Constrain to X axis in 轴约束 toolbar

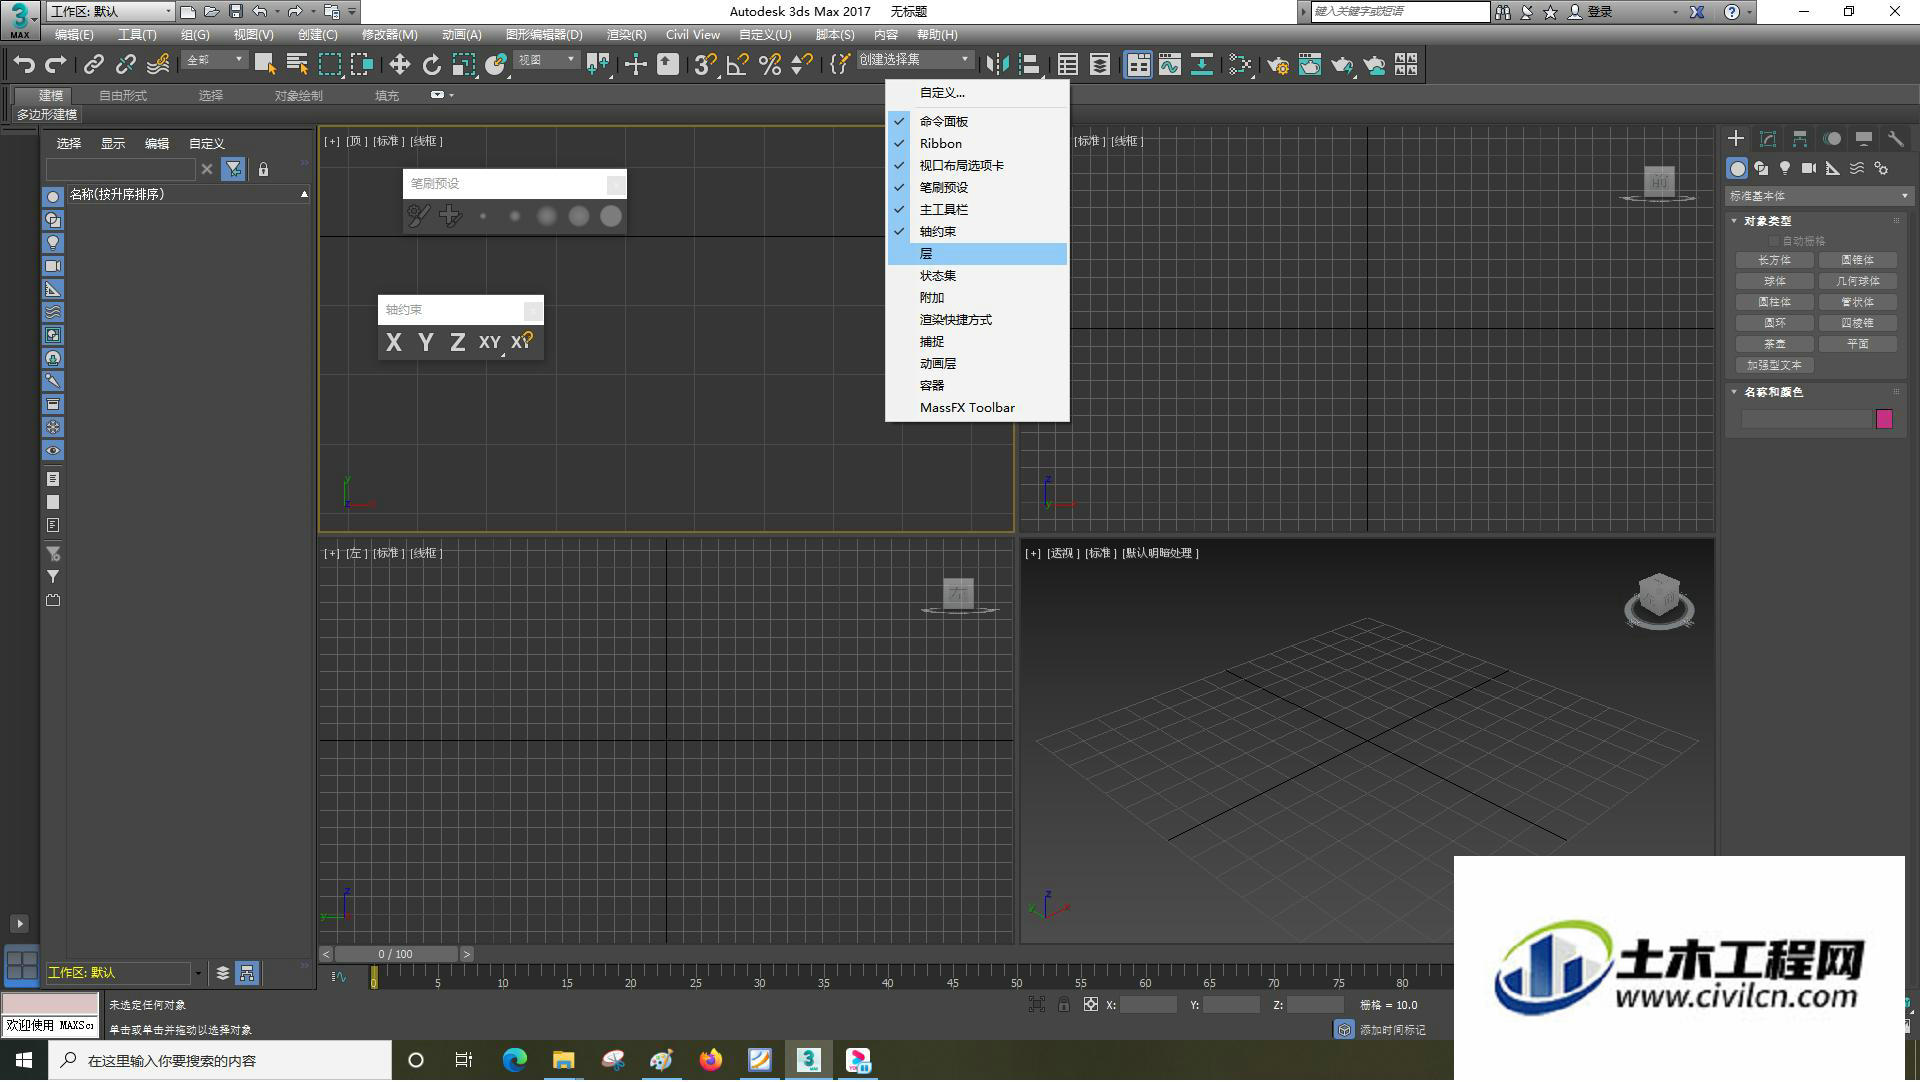394,343
